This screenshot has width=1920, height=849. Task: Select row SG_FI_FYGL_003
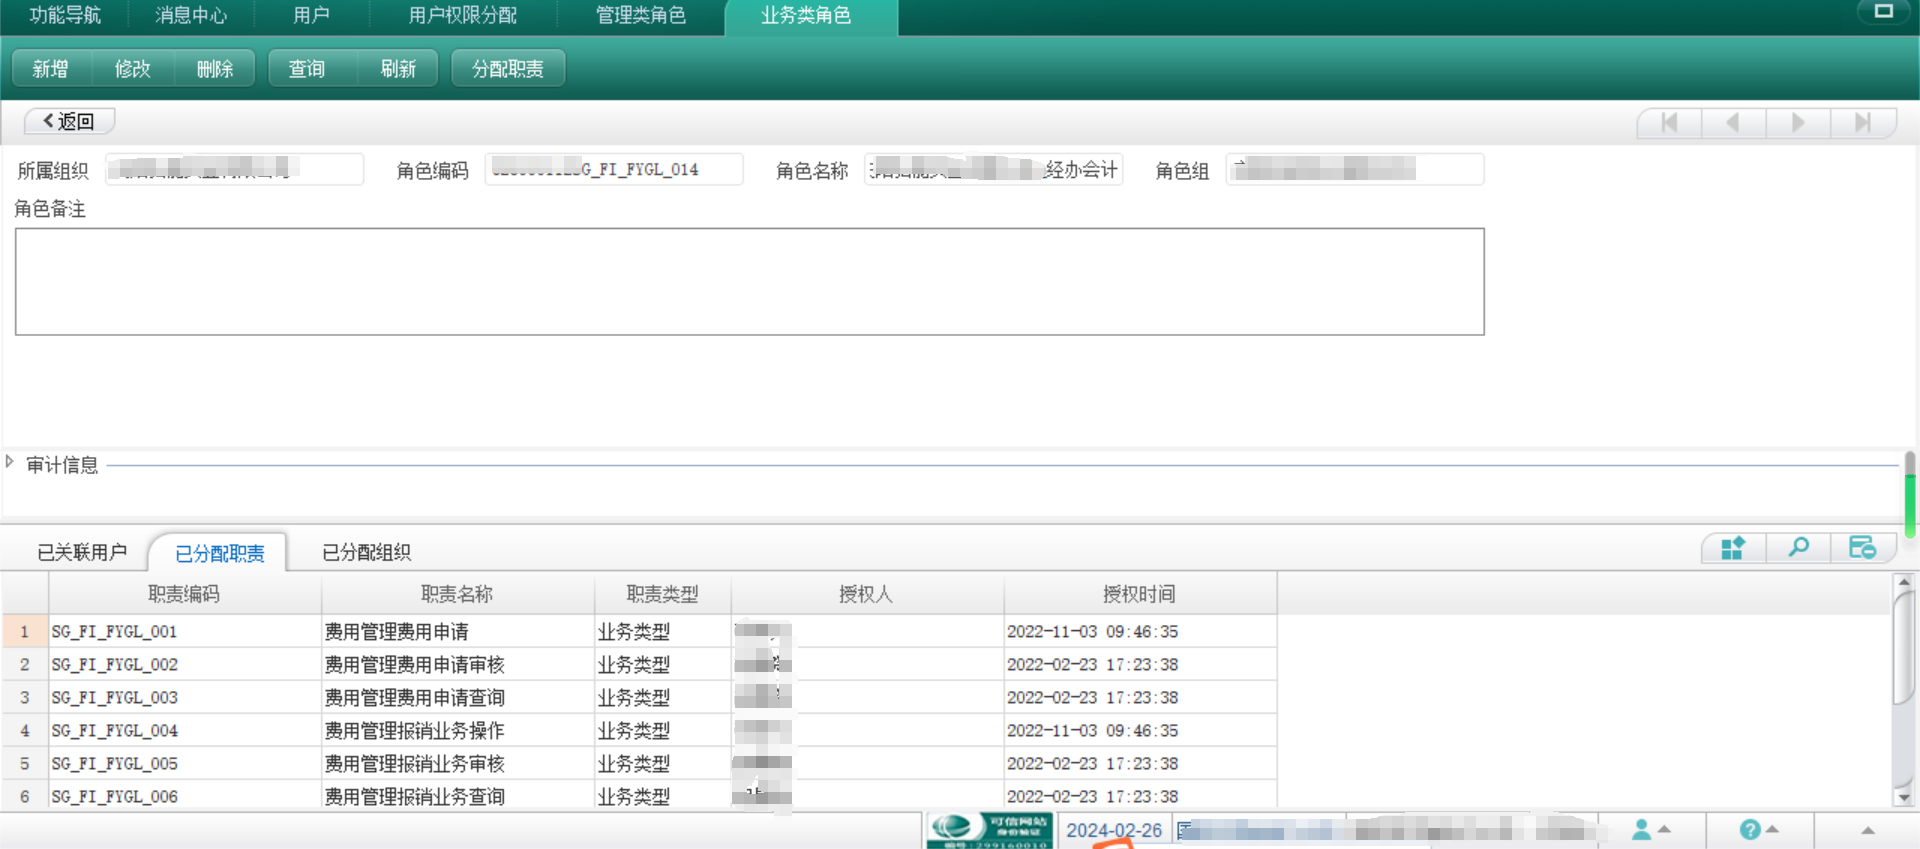(x=640, y=697)
